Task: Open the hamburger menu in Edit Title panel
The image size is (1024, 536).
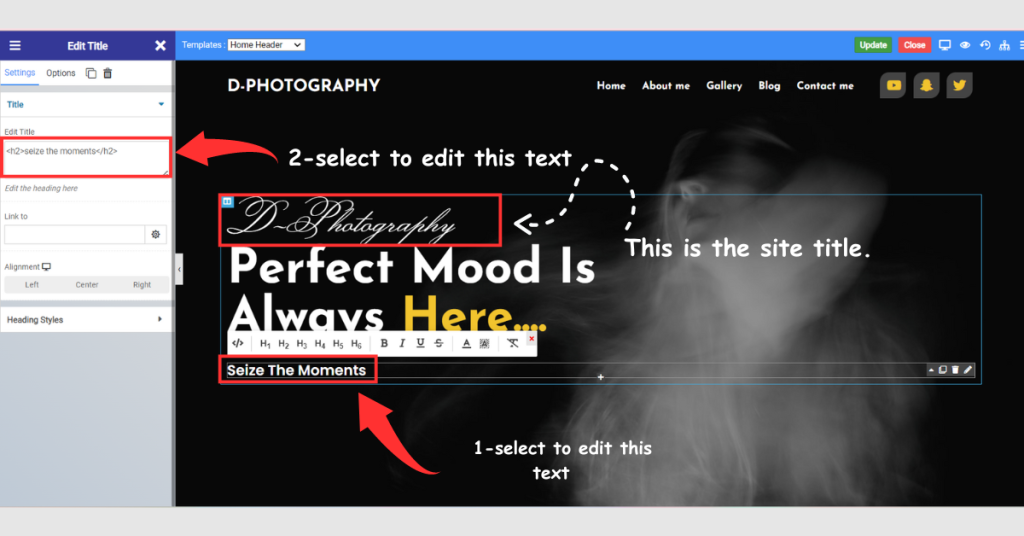Action: (15, 46)
